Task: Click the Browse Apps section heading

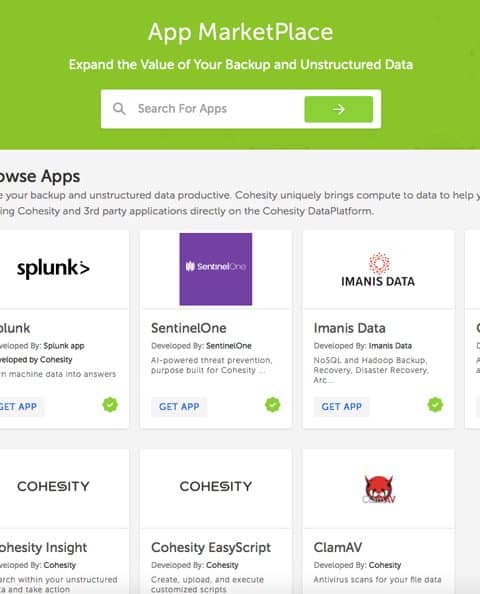Action: pyautogui.click(x=40, y=177)
